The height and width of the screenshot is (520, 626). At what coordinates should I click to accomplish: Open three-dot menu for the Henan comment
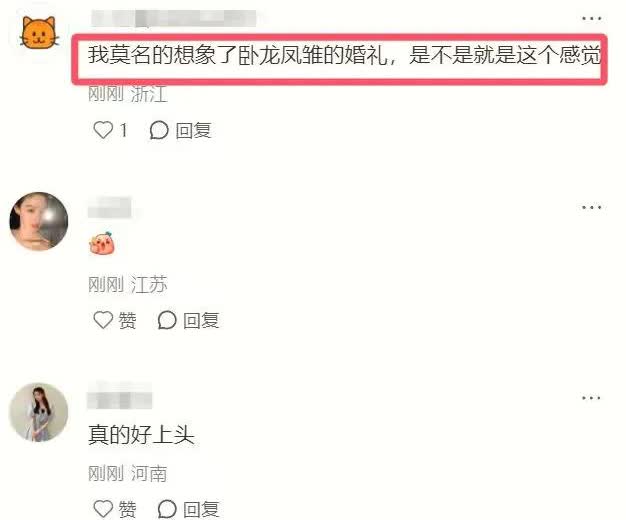coord(591,398)
